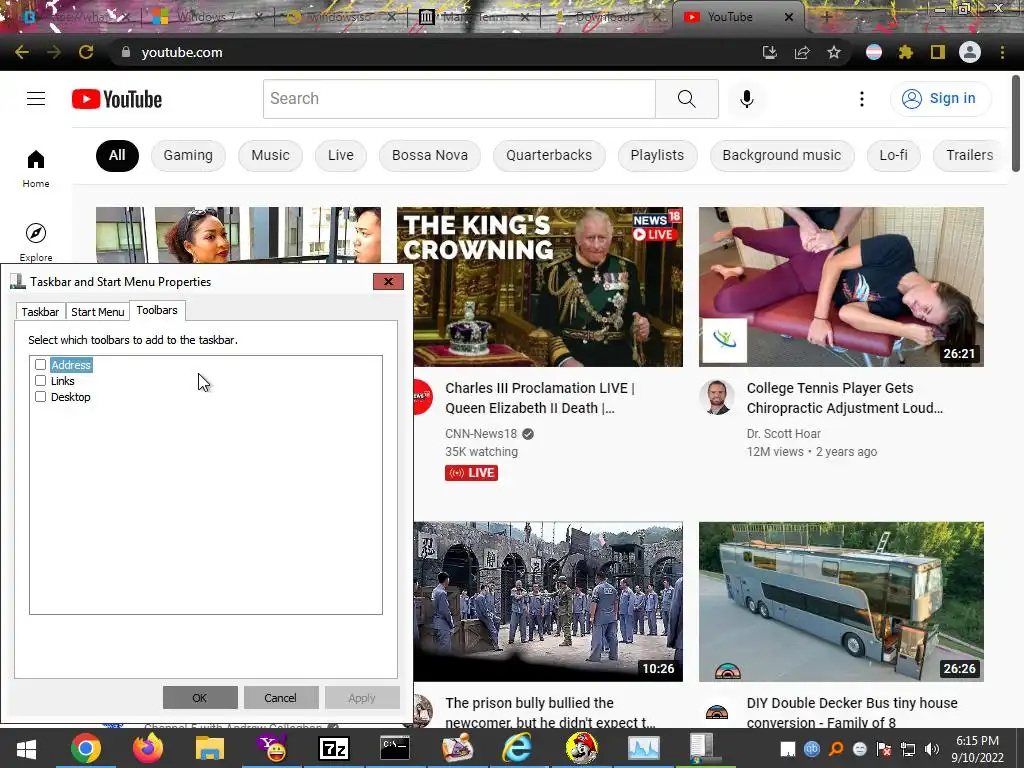Switch to the Windows 7 browser tab

point(205,17)
